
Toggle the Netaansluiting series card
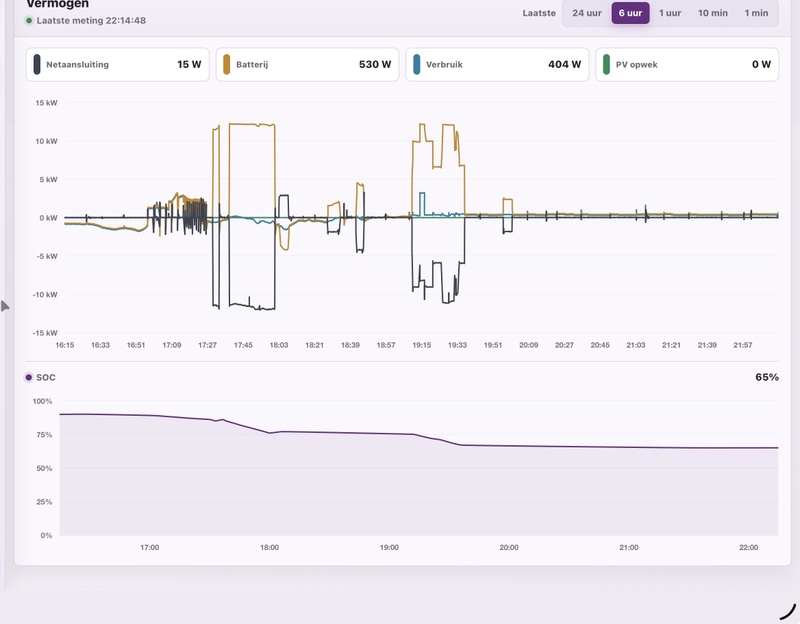(117, 64)
